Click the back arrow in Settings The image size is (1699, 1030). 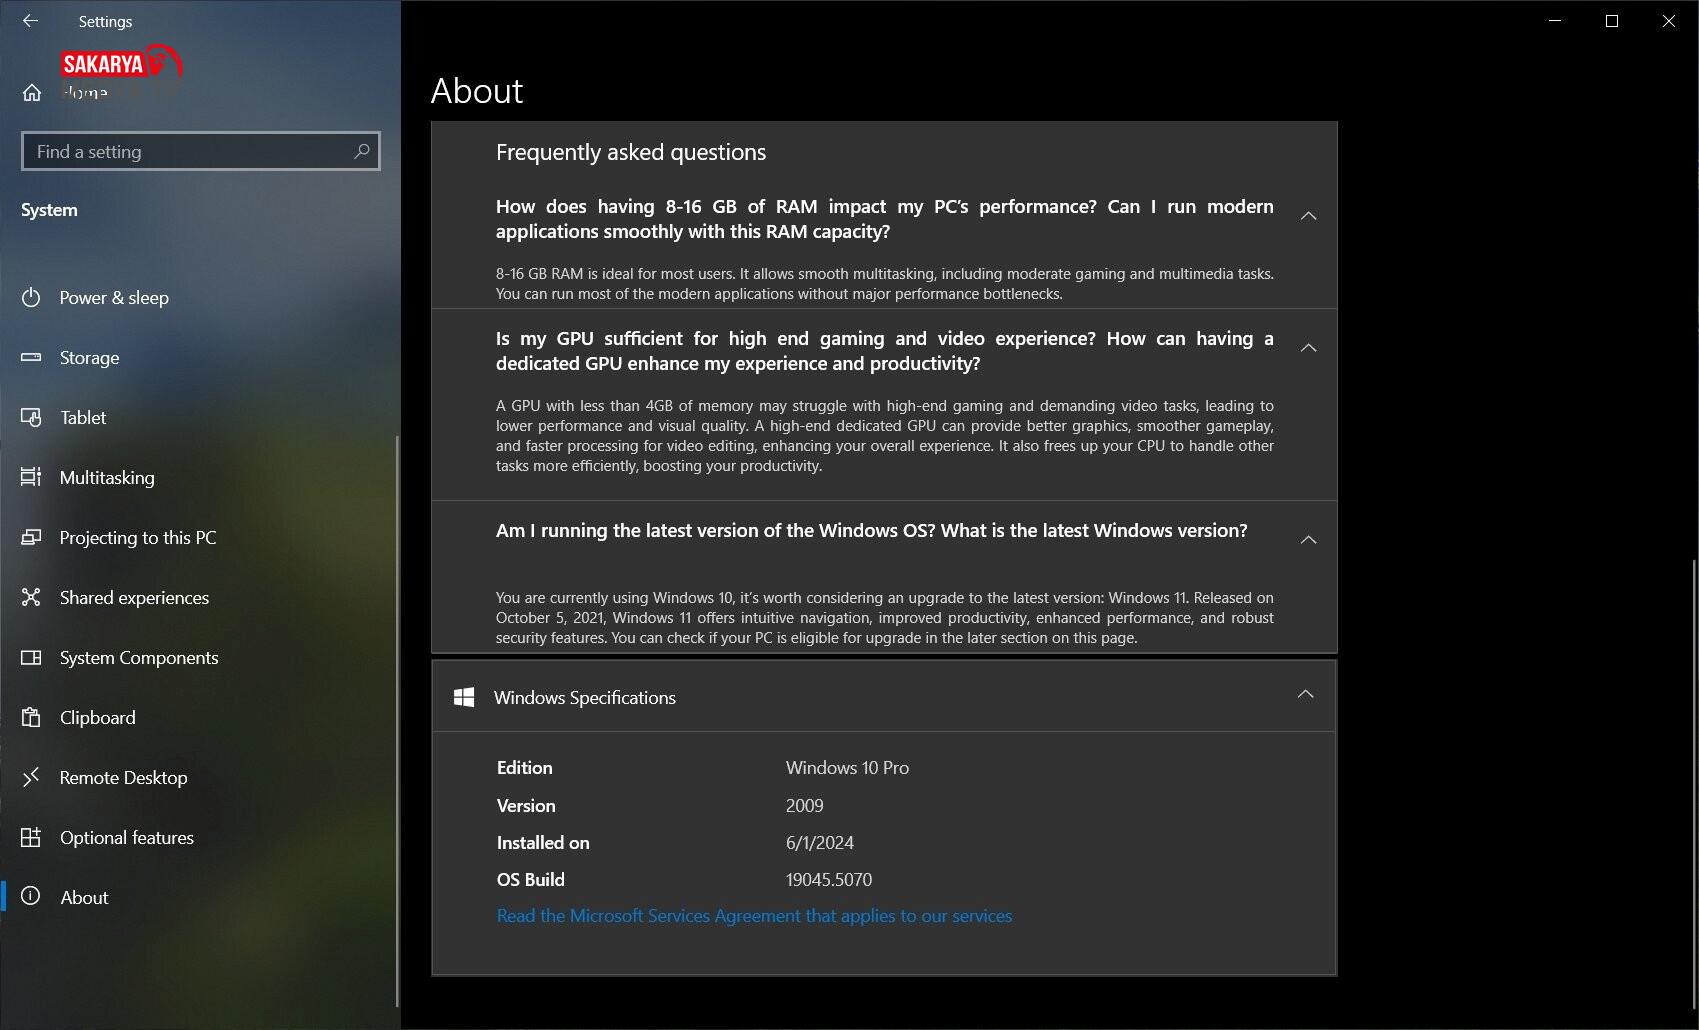click(30, 21)
